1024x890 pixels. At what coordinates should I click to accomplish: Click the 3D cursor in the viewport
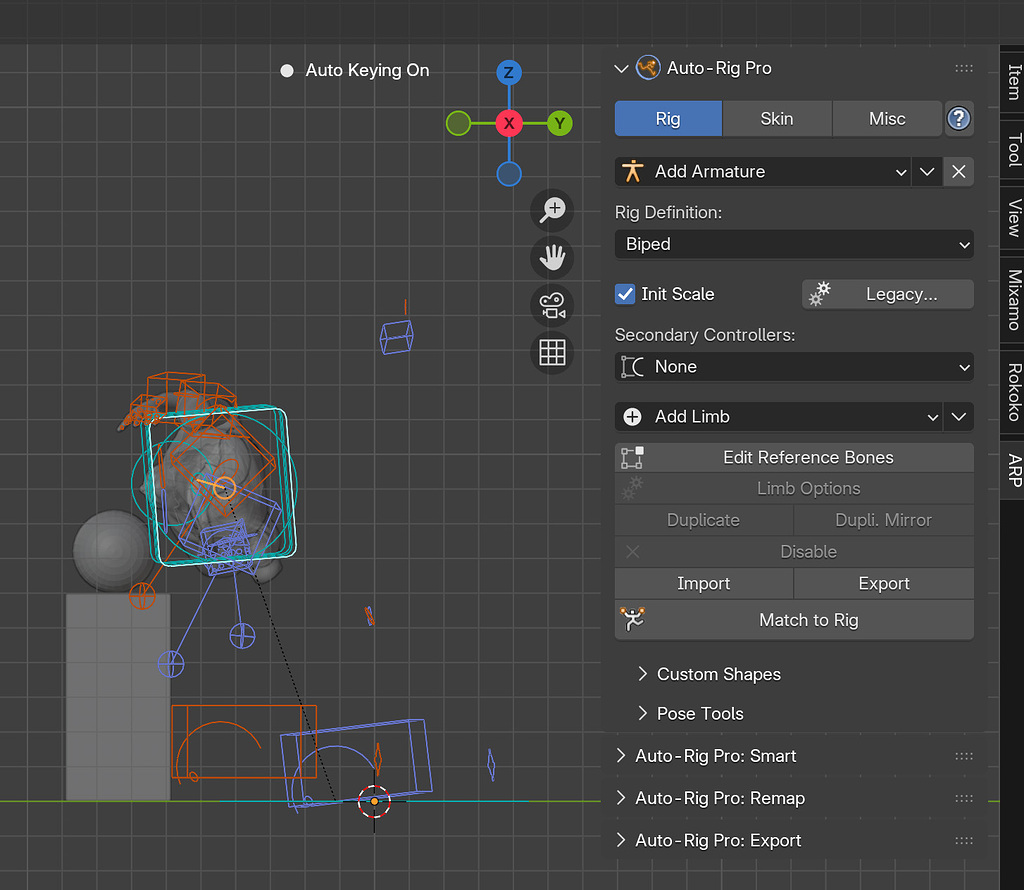(x=374, y=801)
